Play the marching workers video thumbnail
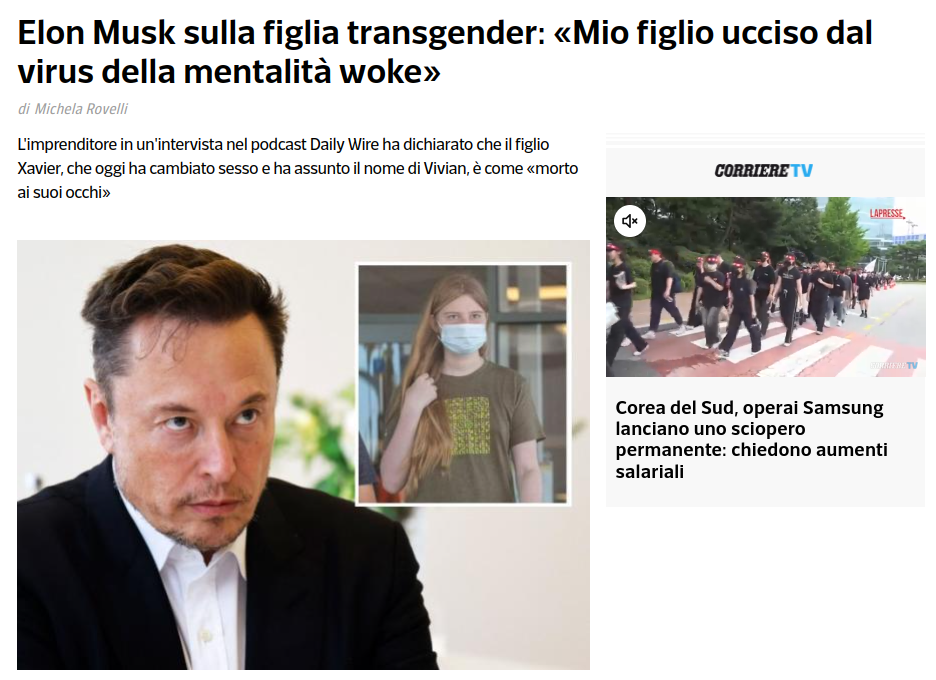Image resolution: width=936 pixels, height=680 pixels. click(x=765, y=287)
